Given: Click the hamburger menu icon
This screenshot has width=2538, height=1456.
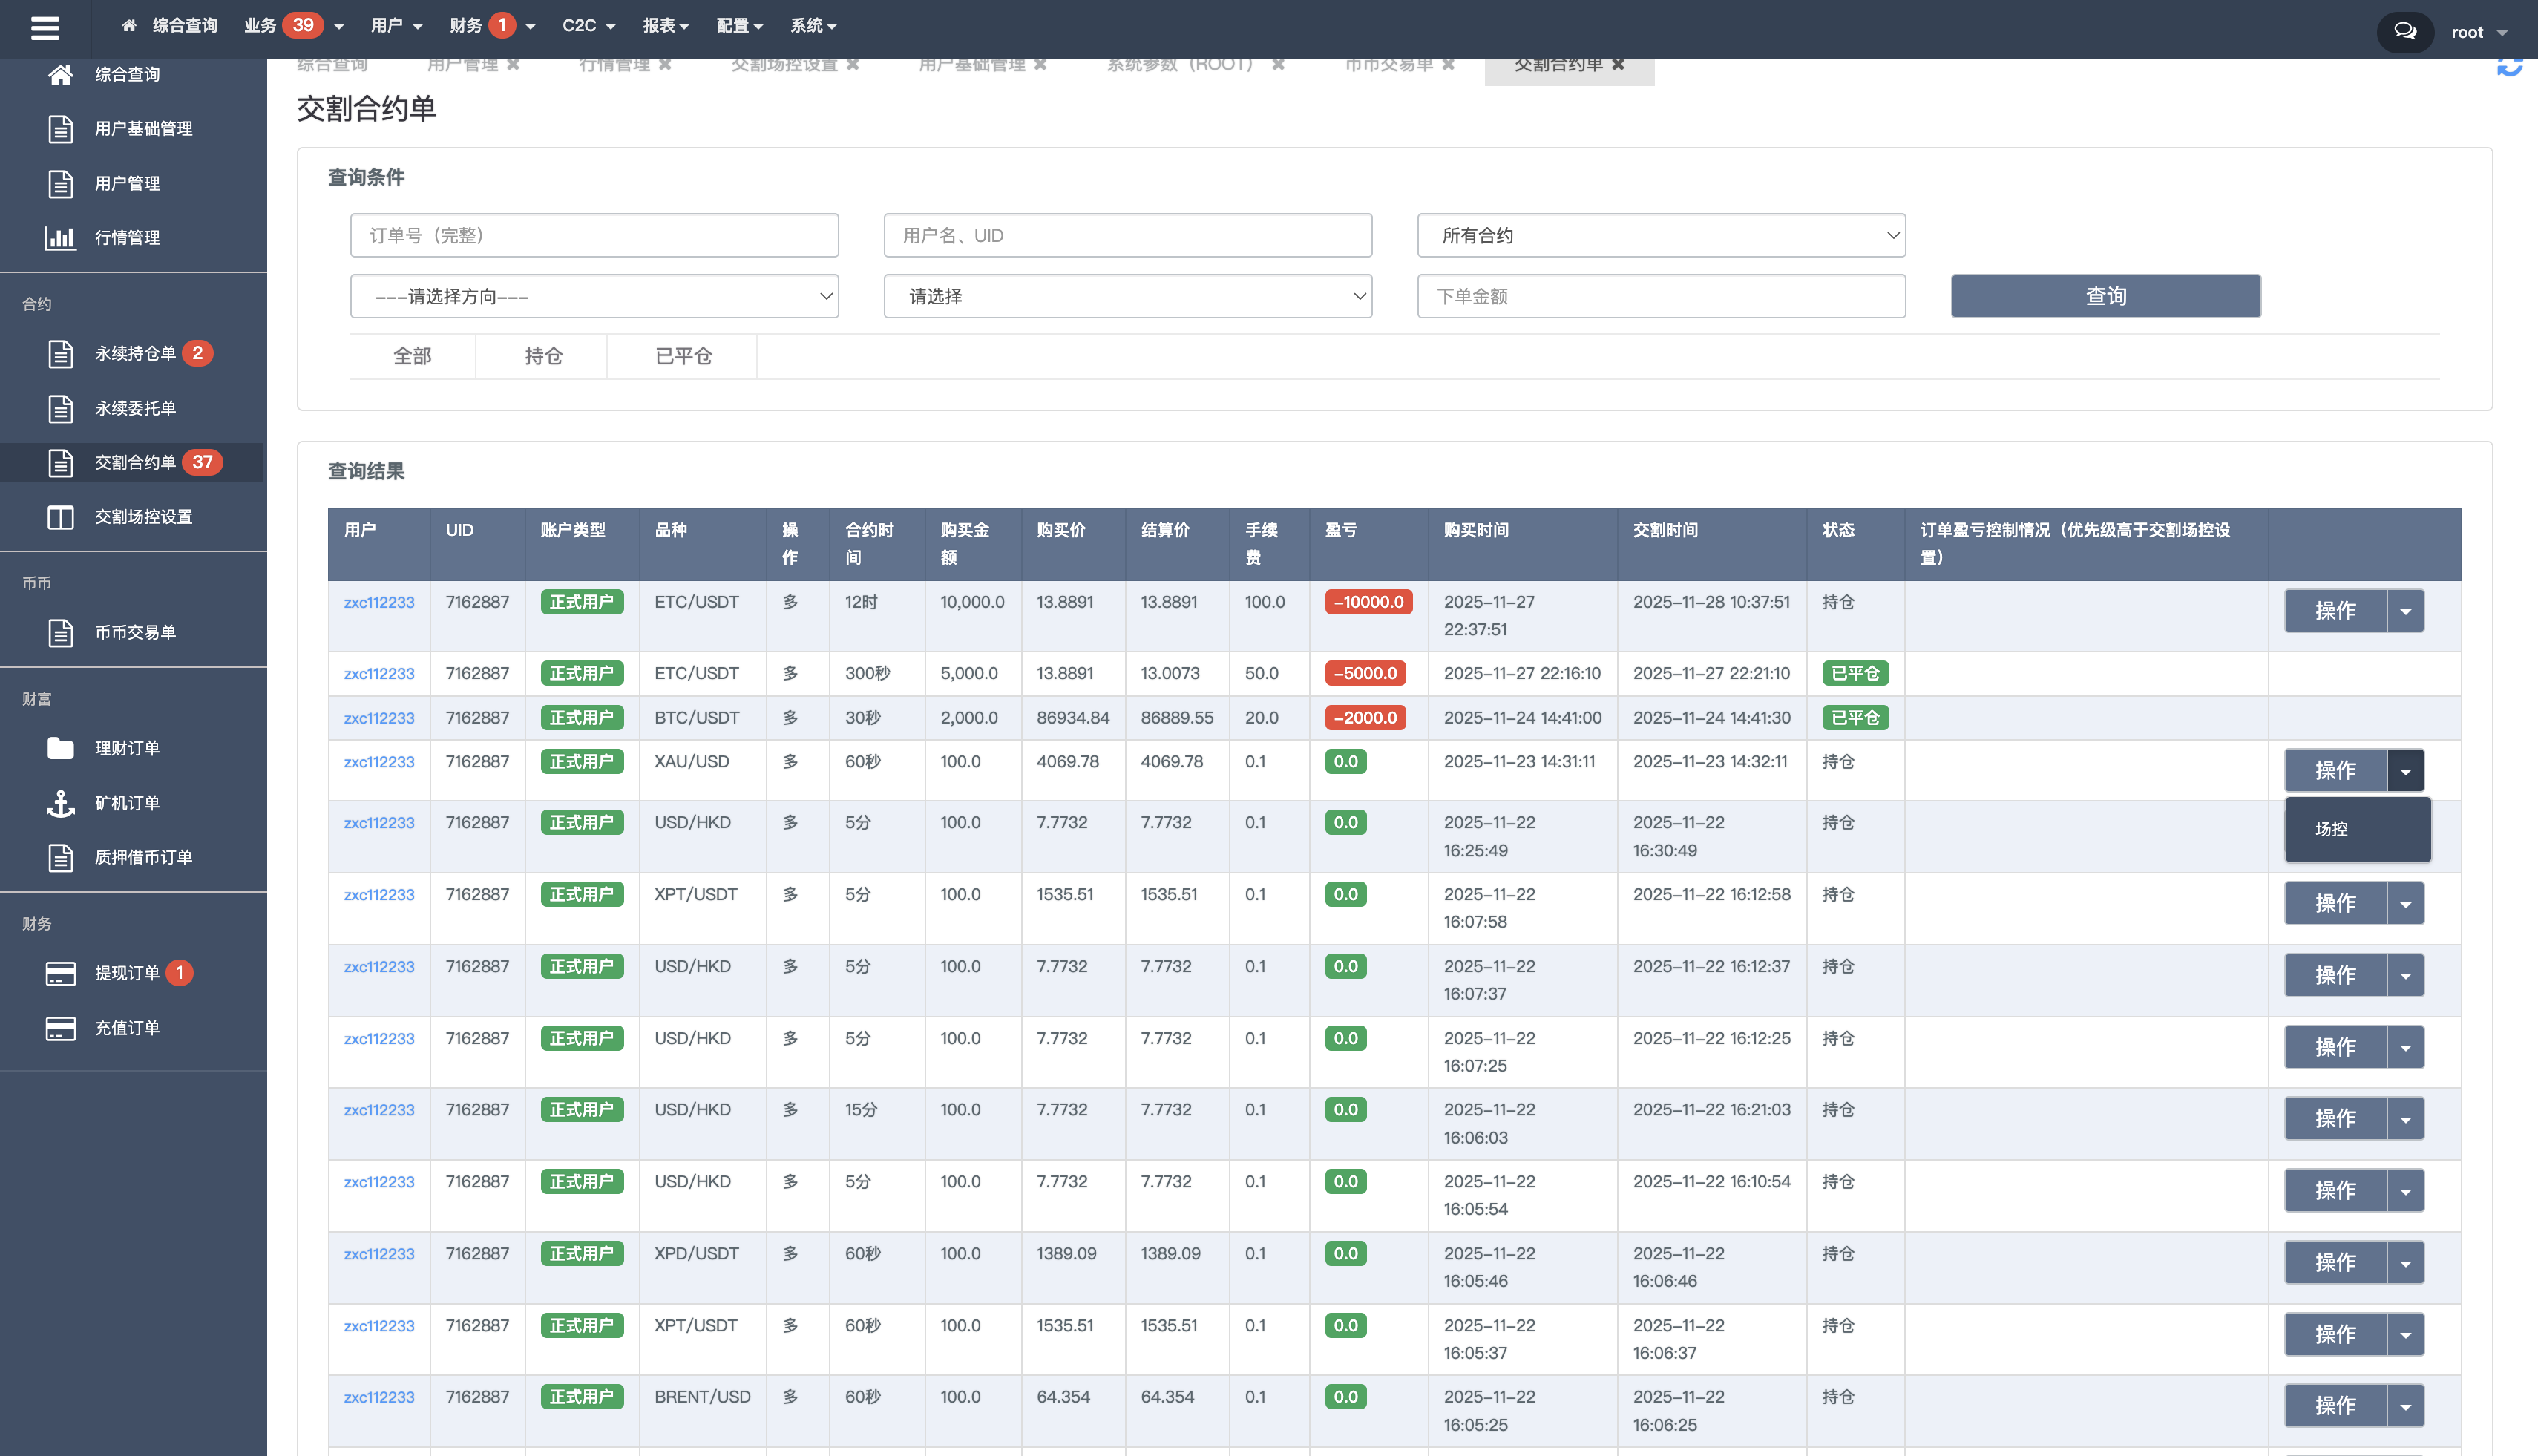Looking at the screenshot, I should [45, 28].
